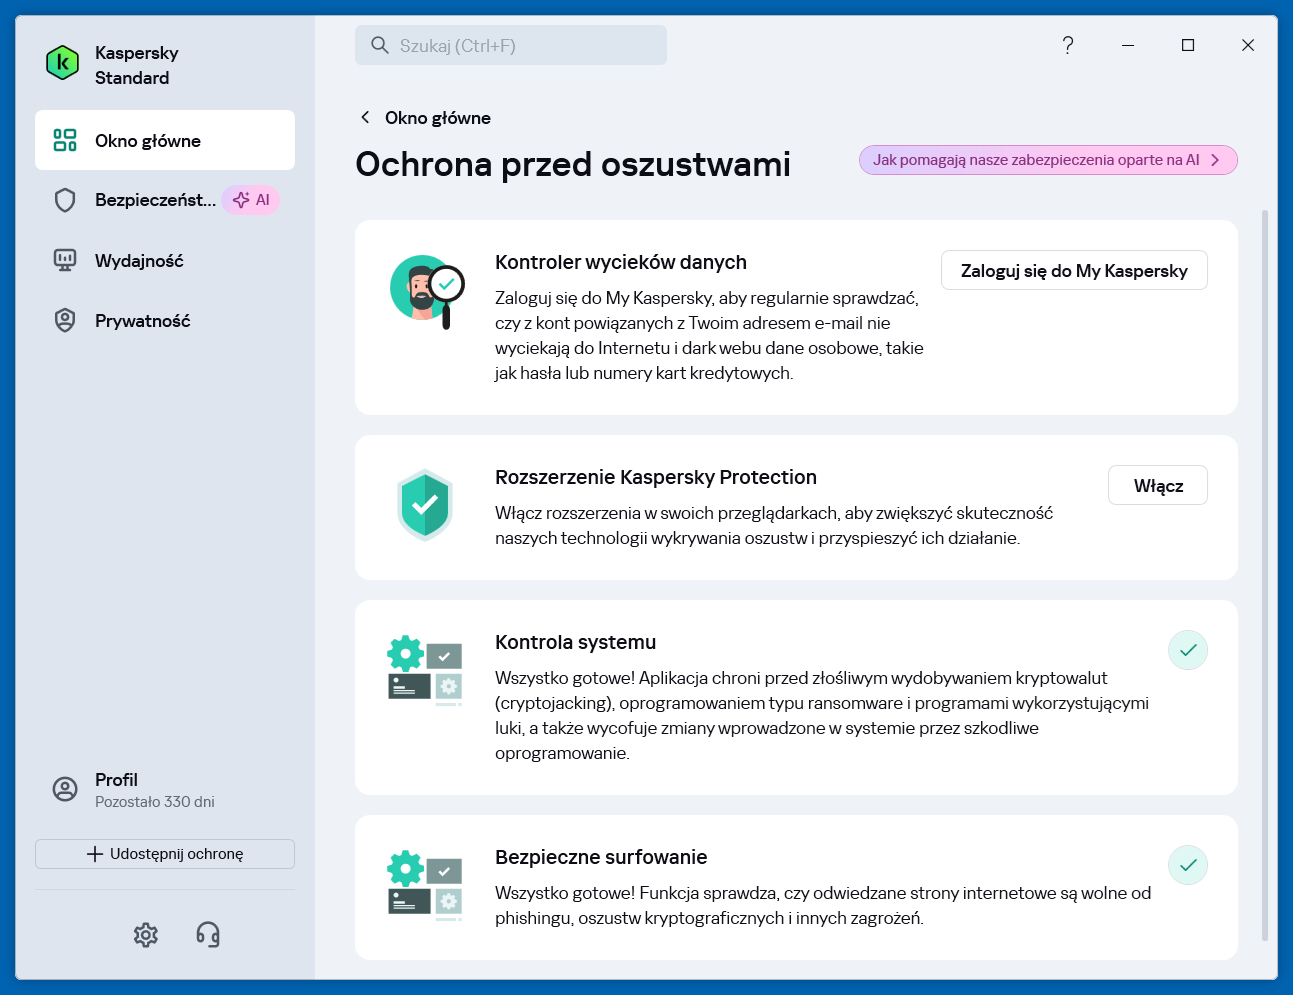
Task: Click the Pozostało 330 dni text
Action: pyautogui.click(x=155, y=802)
